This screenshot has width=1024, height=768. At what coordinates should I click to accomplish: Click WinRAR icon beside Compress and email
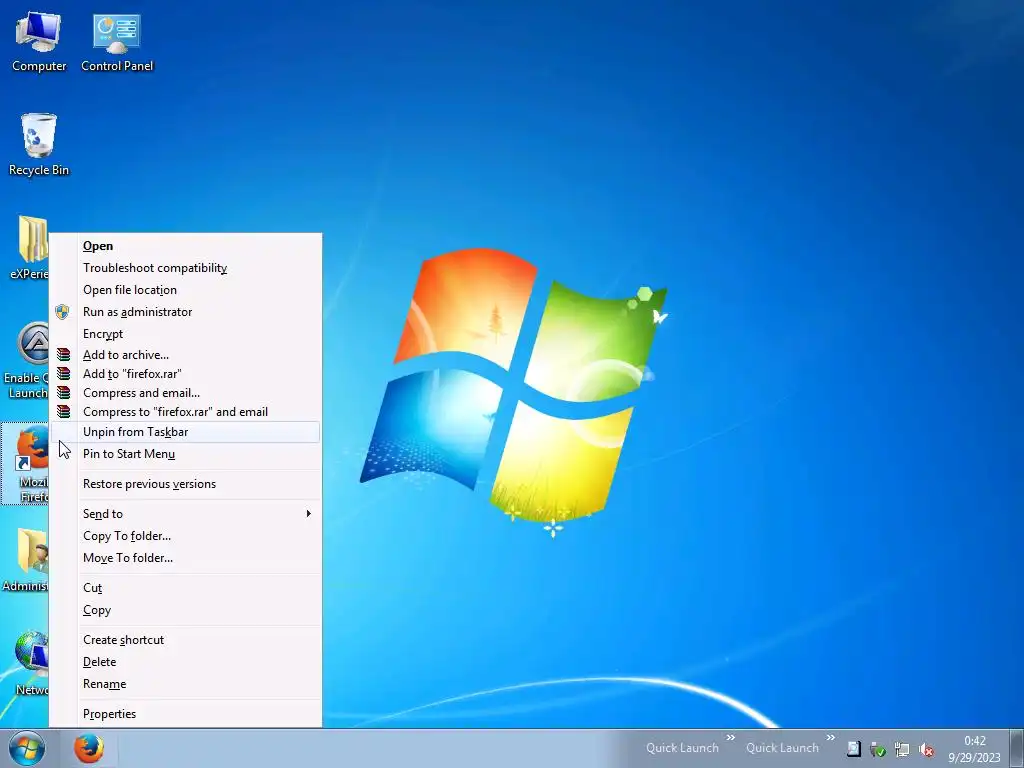[63, 392]
